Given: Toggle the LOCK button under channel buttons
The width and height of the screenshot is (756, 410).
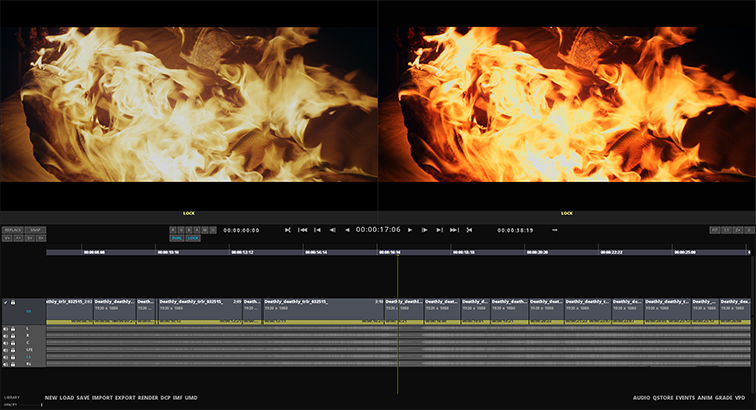Looking at the screenshot, I should [193, 238].
